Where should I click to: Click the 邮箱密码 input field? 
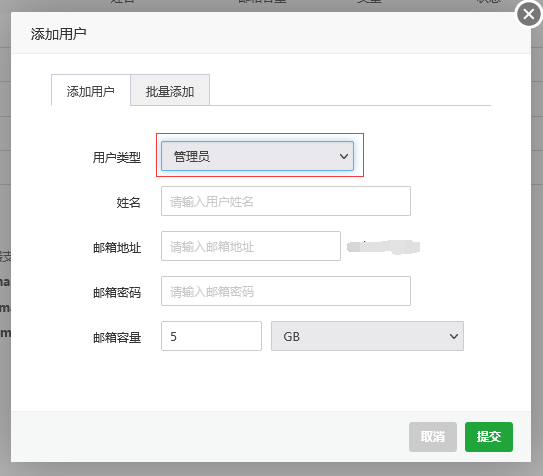[x=286, y=291]
